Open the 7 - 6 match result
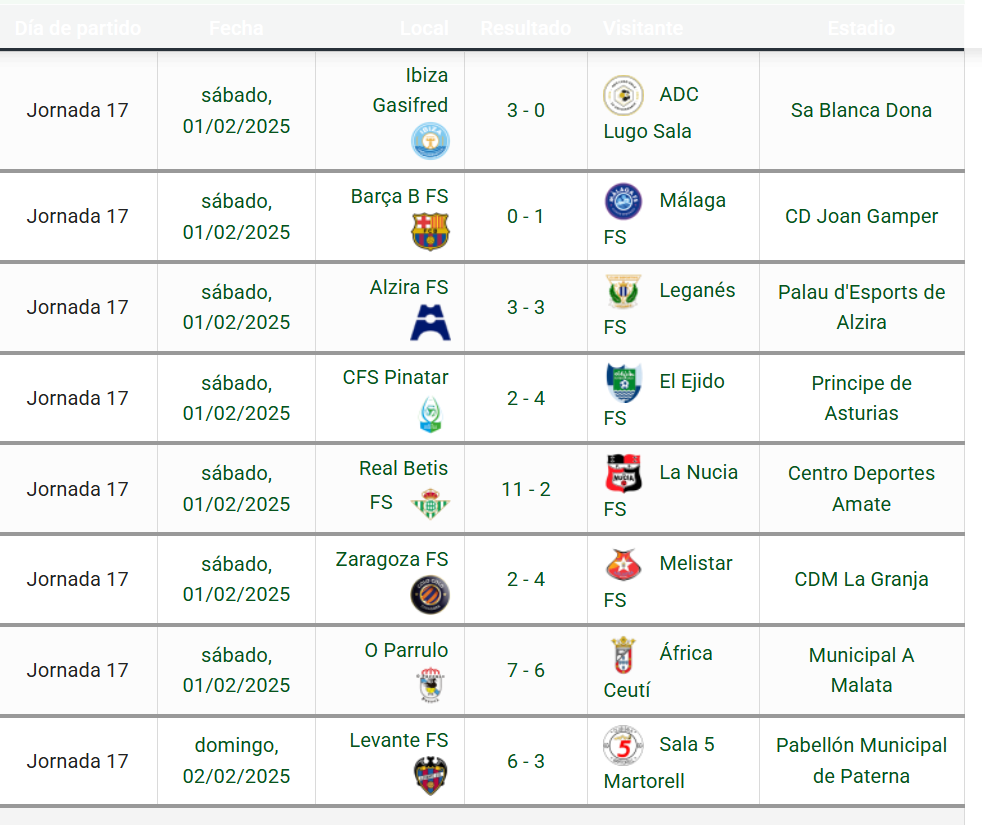This screenshot has height=825, width=982. [x=526, y=670]
